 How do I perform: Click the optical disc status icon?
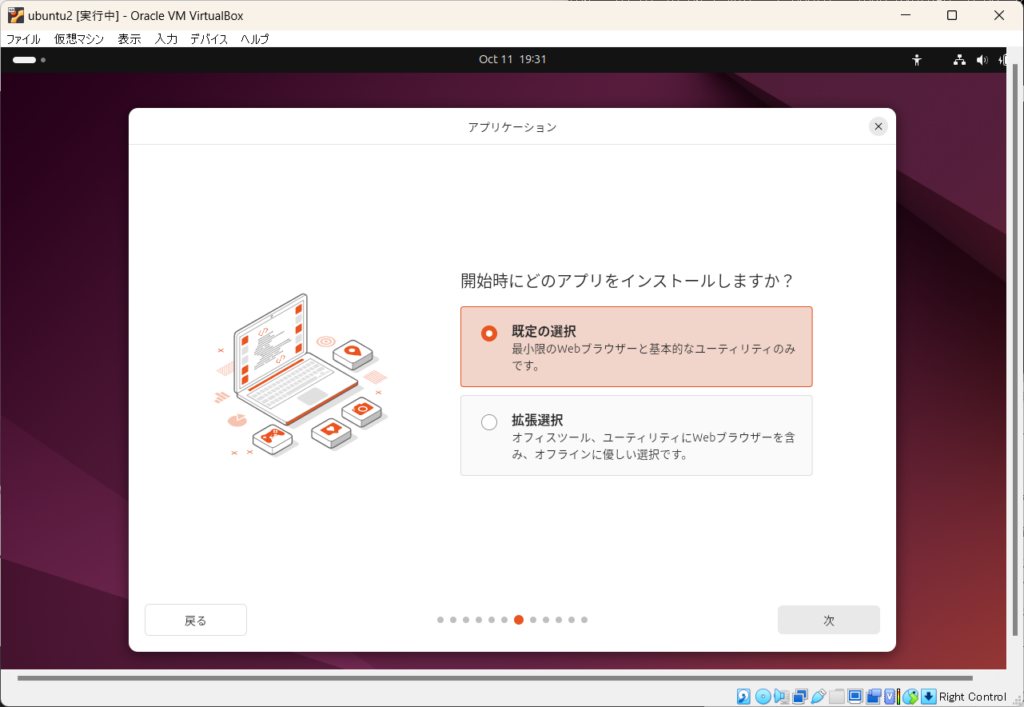coord(763,697)
